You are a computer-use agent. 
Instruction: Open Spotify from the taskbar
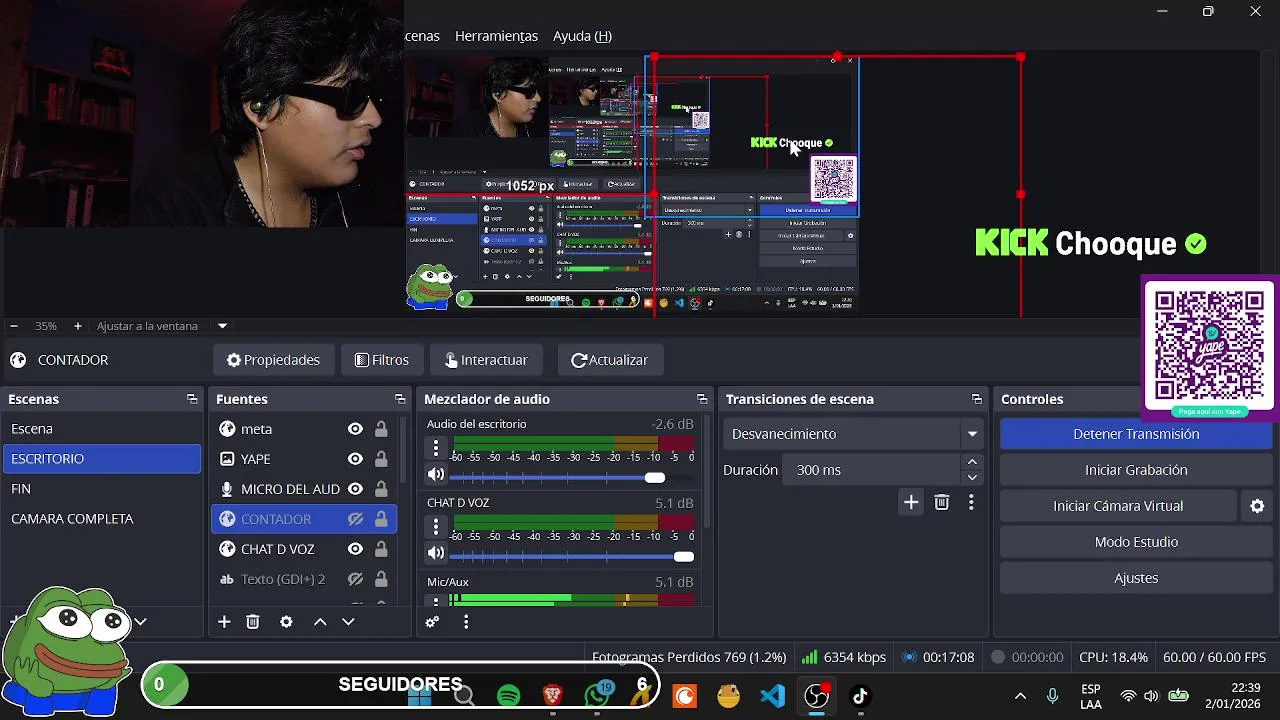(x=509, y=695)
